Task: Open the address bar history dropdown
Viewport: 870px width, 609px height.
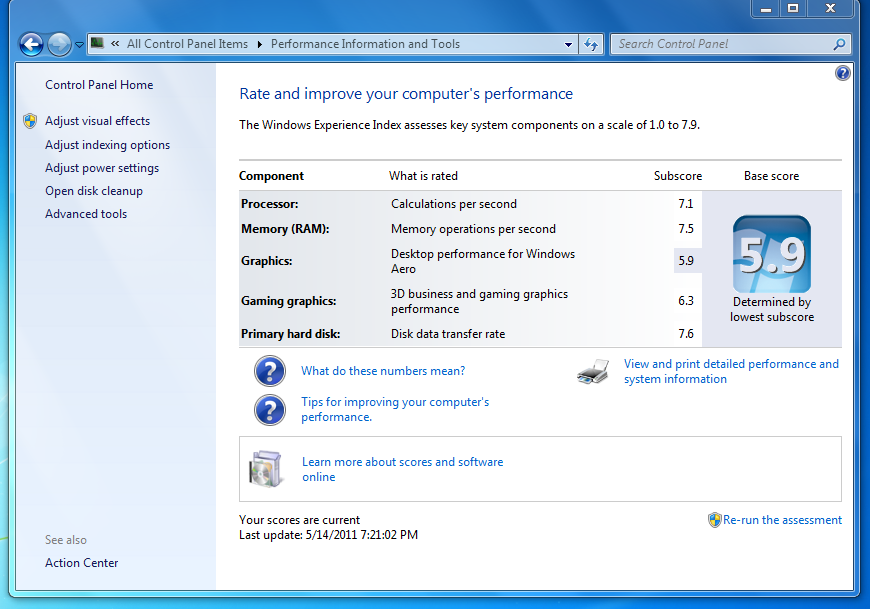Action: pos(568,44)
